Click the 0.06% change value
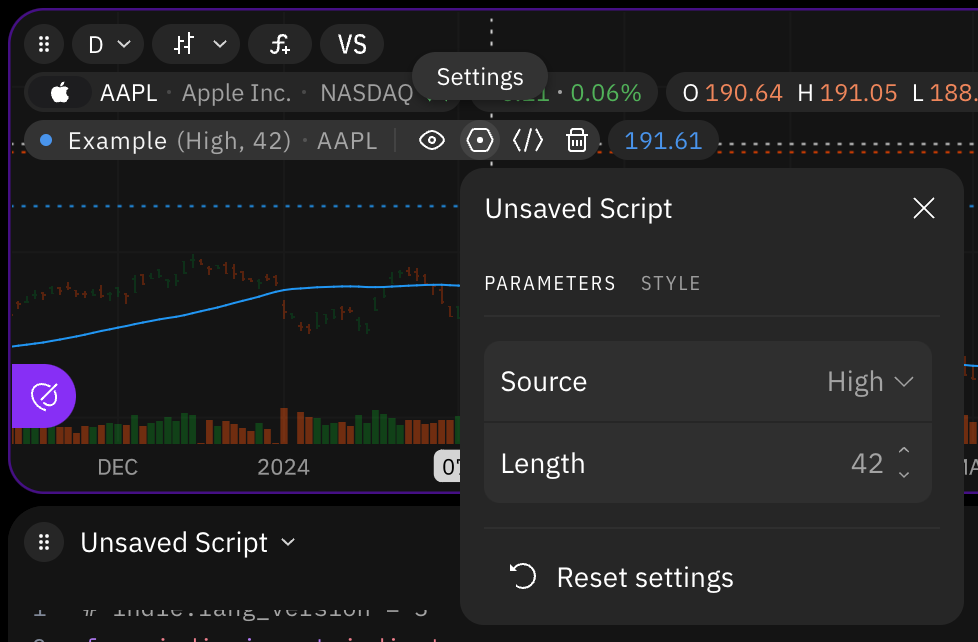978x642 pixels. [x=606, y=93]
